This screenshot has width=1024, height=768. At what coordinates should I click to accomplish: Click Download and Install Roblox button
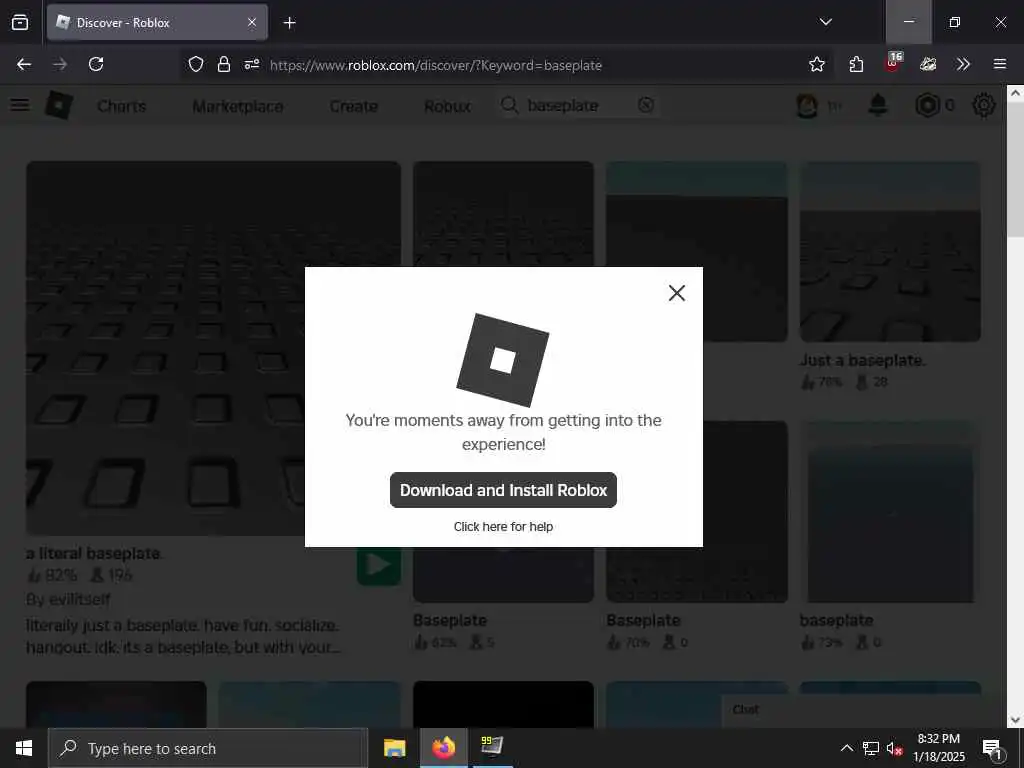click(x=503, y=490)
